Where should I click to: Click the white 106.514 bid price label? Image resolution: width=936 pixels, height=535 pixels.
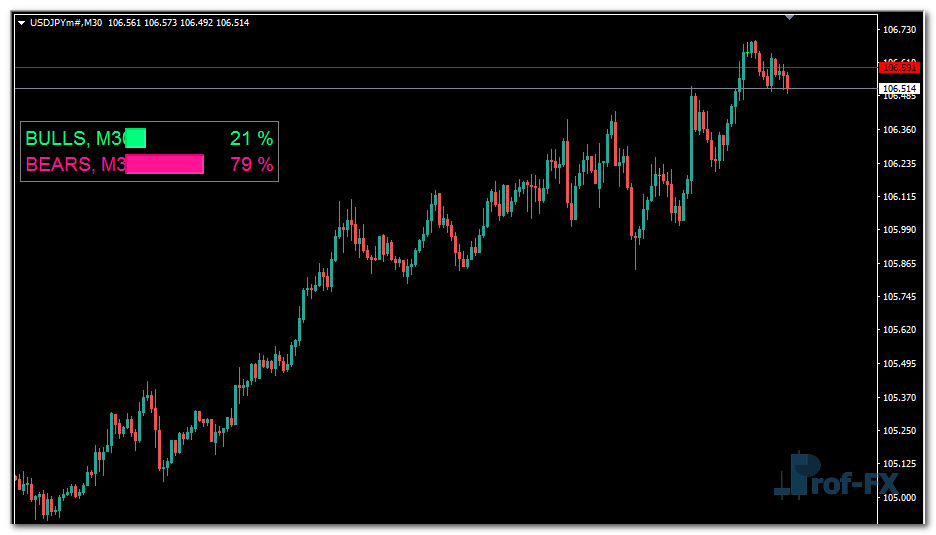pyautogui.click(x=898, y=89)
